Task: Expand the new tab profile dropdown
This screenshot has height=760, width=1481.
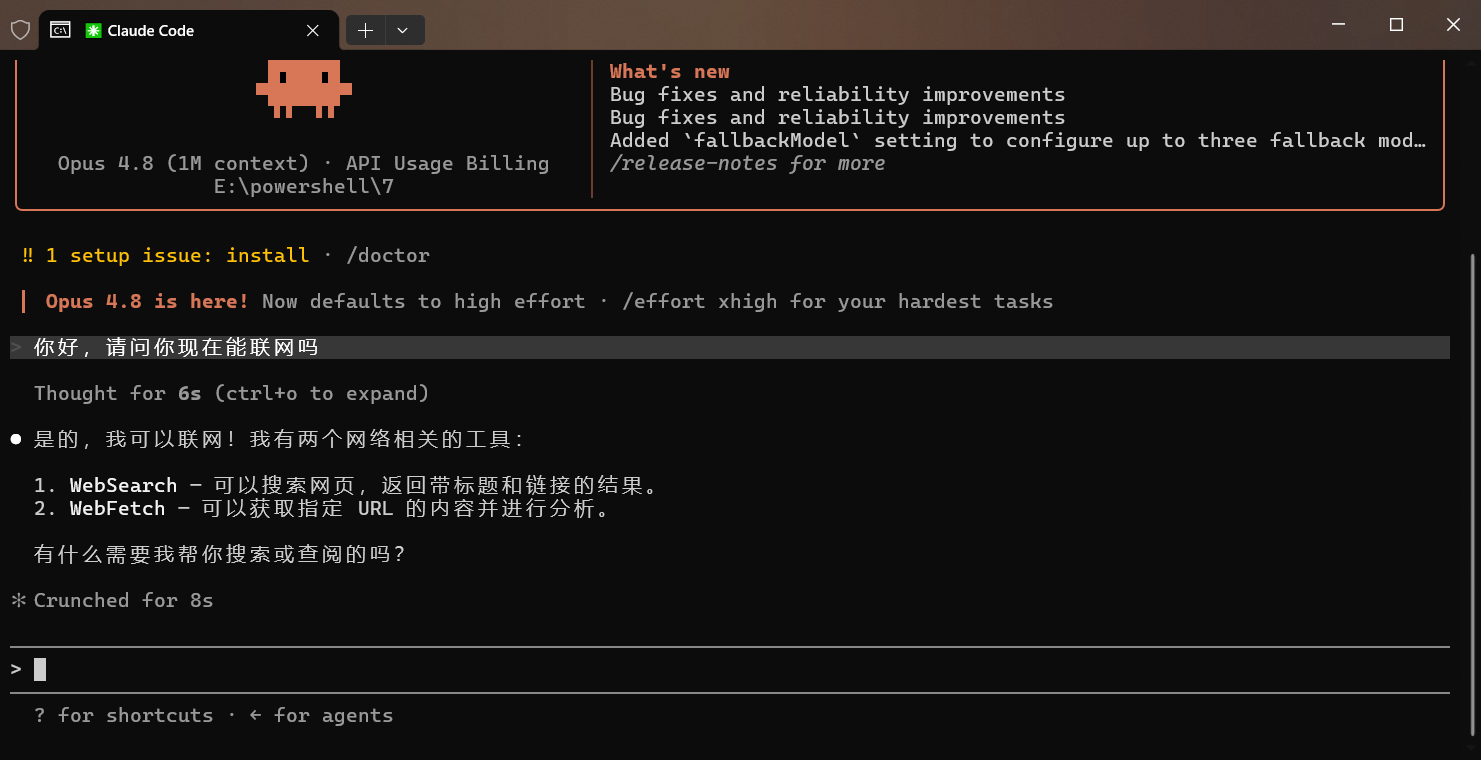Action: [403, 31]
